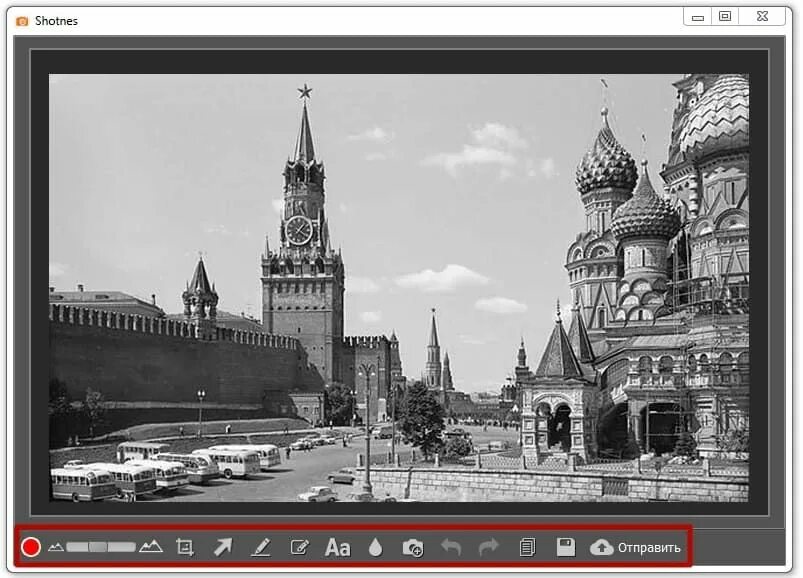This screenshot has height=578, width=803.
Task: Click the Отправить upload button
Action: [635, 547]
